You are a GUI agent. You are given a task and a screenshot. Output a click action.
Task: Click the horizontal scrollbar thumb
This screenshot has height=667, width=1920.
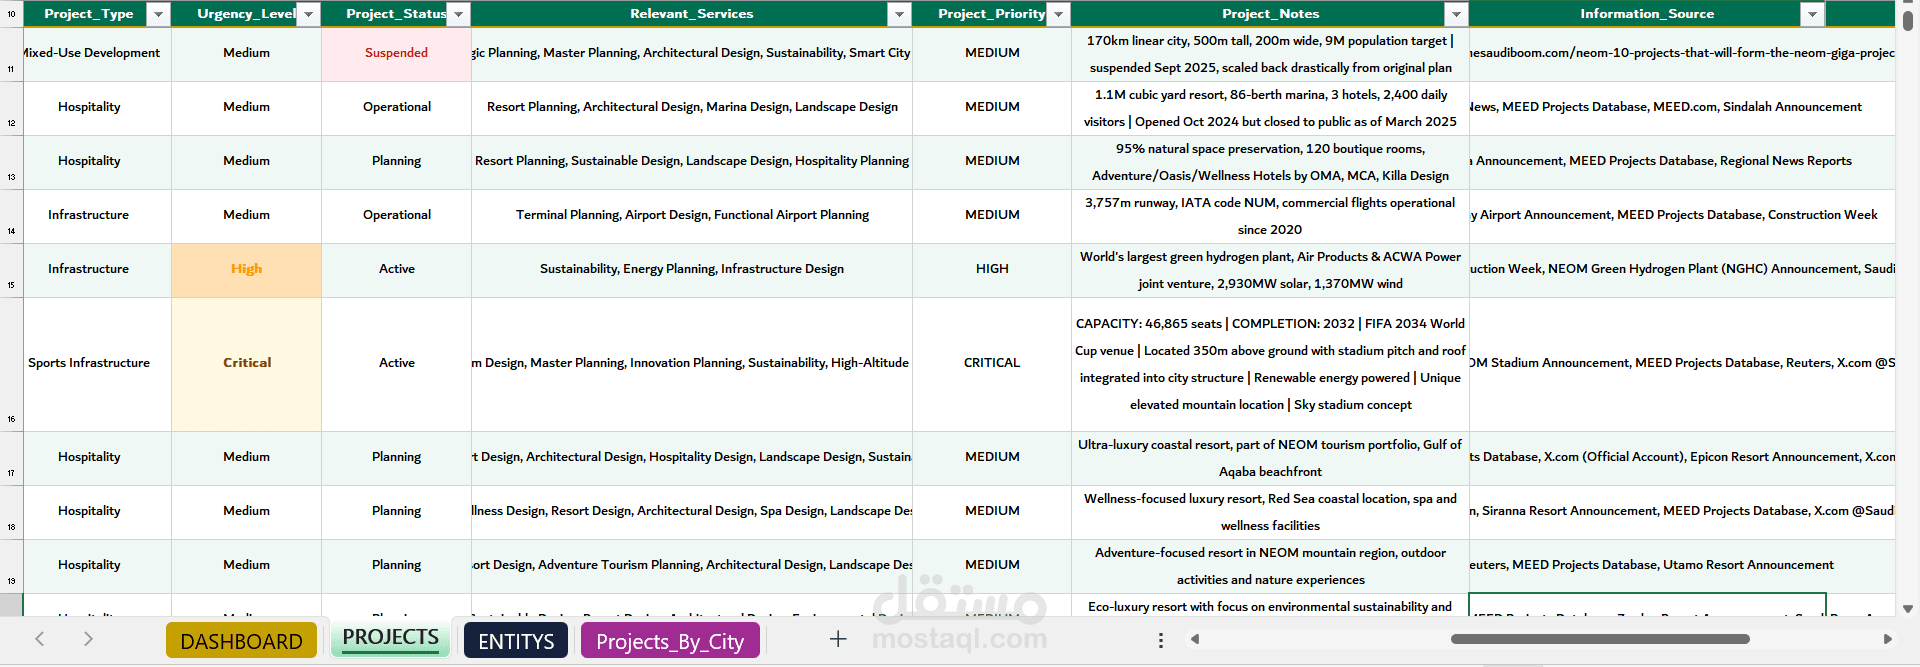[1600, 639]
